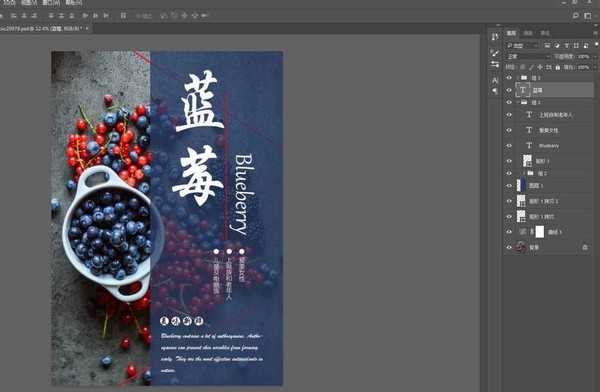Select the Zoom 3D camera mode icon
This screenshot has width=600, height=392.
(205, 16)
